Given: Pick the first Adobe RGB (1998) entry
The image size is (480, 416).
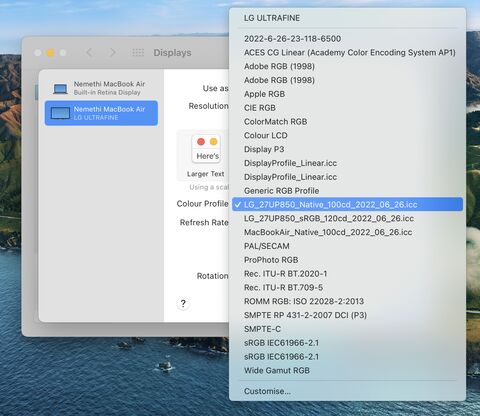Looking at the screenshot, I should (347, 66).
